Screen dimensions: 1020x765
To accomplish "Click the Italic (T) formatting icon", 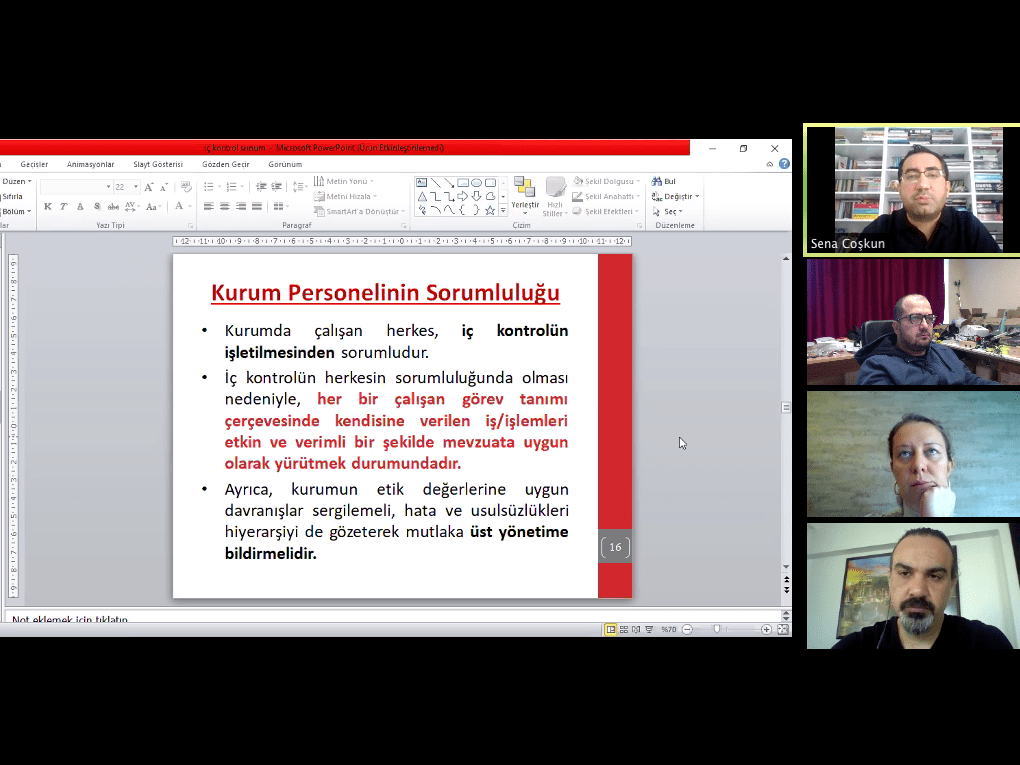I will tap(63, 207).
